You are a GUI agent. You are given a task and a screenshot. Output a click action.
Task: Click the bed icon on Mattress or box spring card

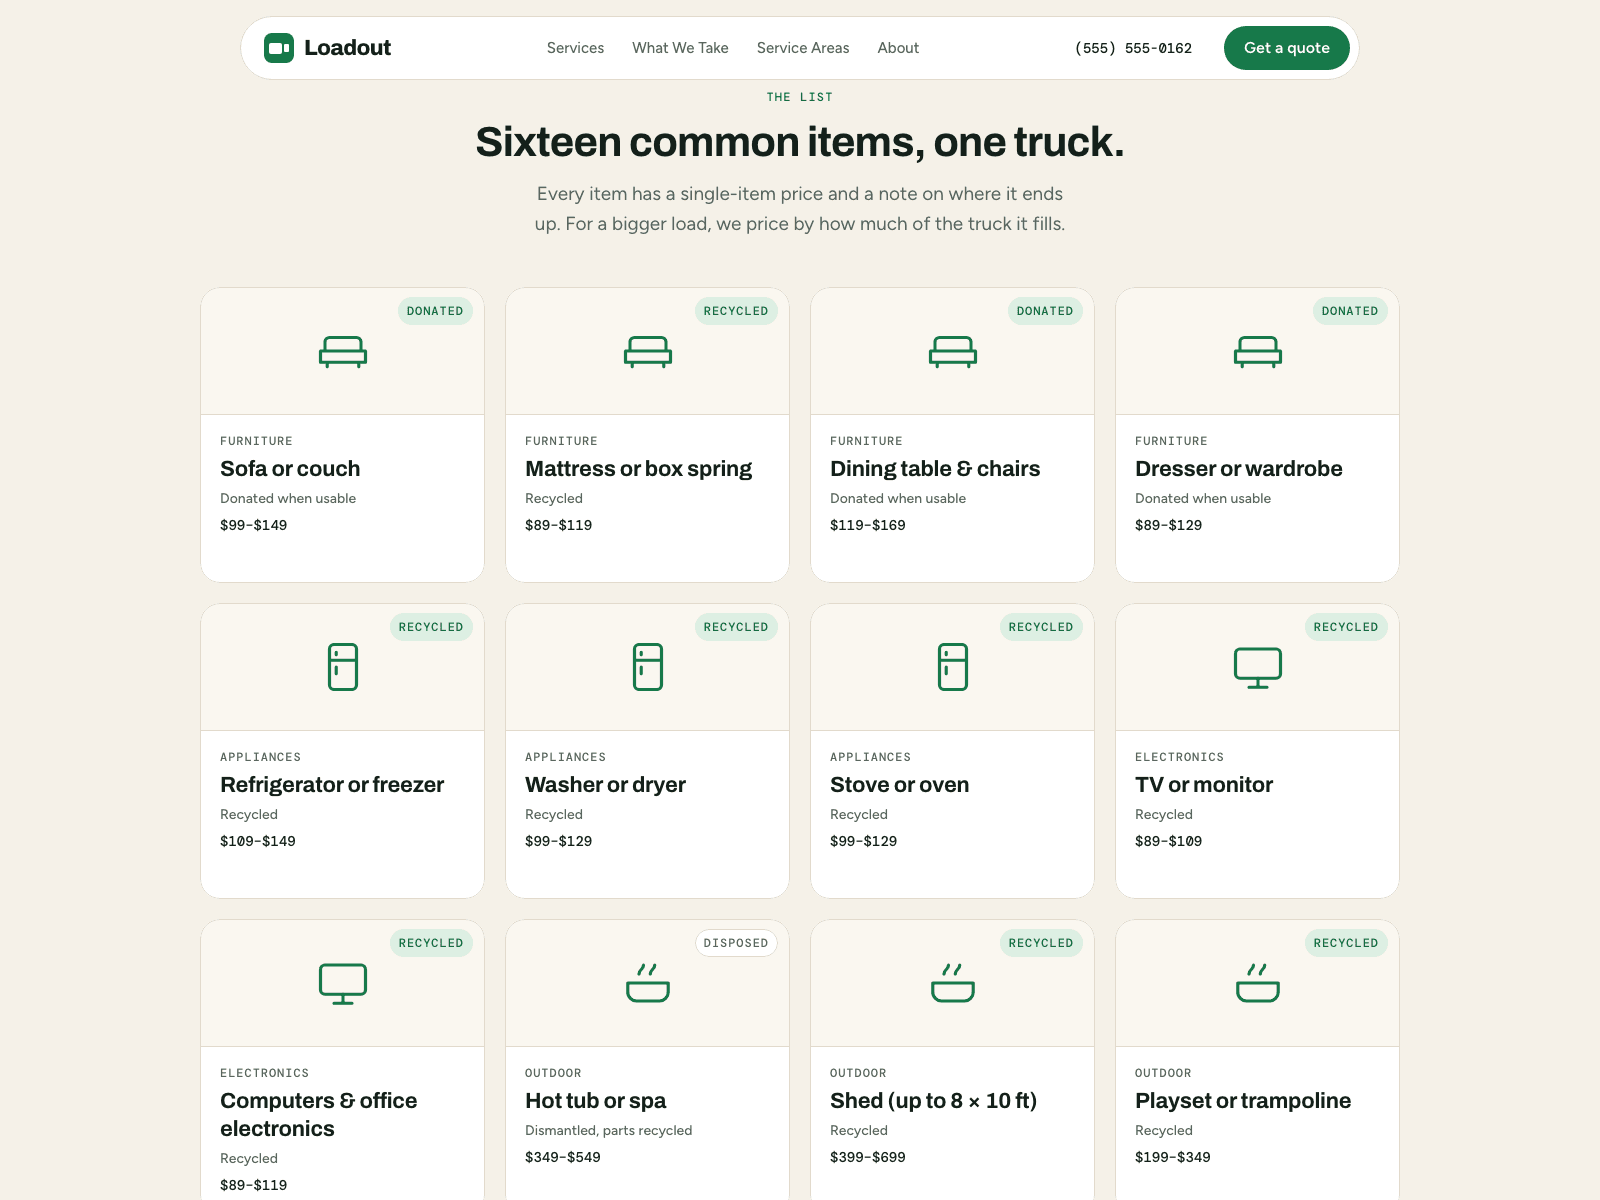click(x=648, y=352)
